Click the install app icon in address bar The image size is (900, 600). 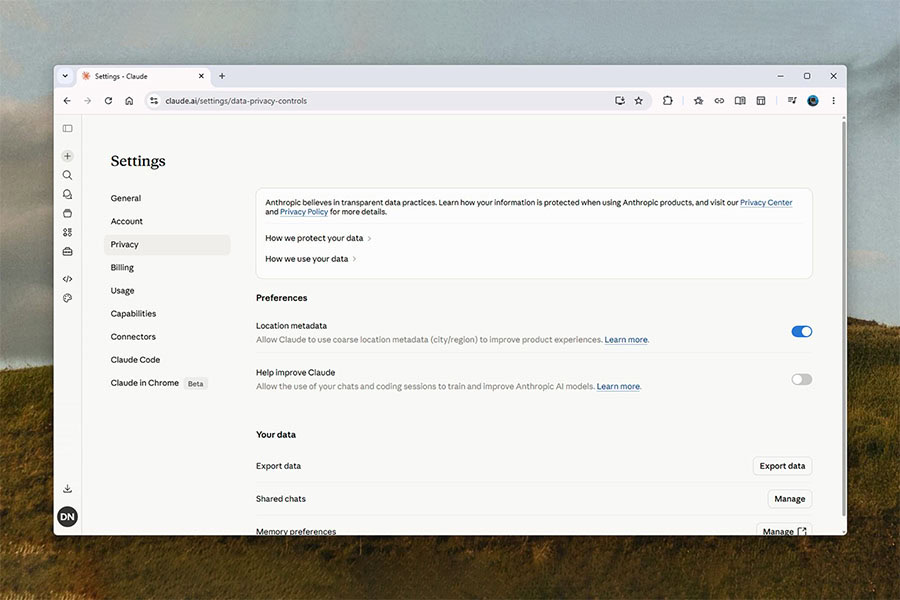tap(619, 101)
